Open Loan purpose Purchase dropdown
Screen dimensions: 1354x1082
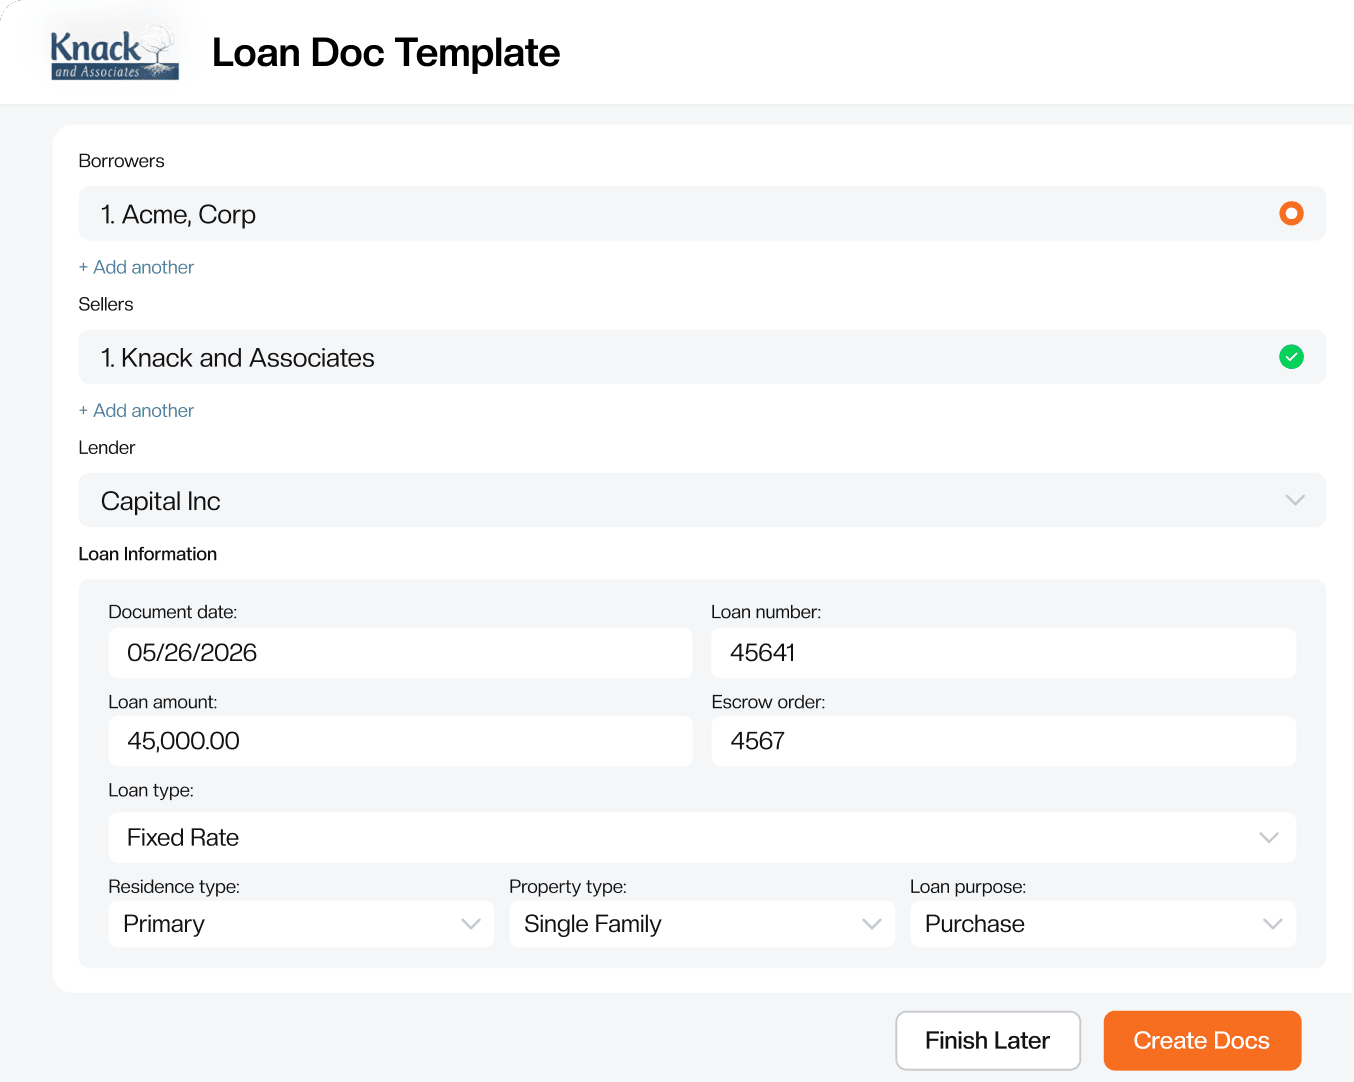(1103, 924)
